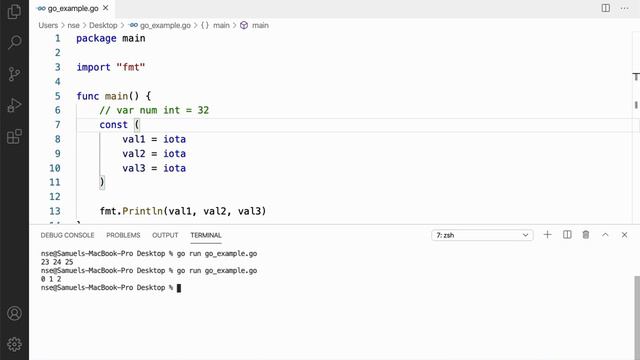Maximize the panel with up chevron
Image resolution: width=640 pixels, height=360 pixels.
[x=605, y=235]
